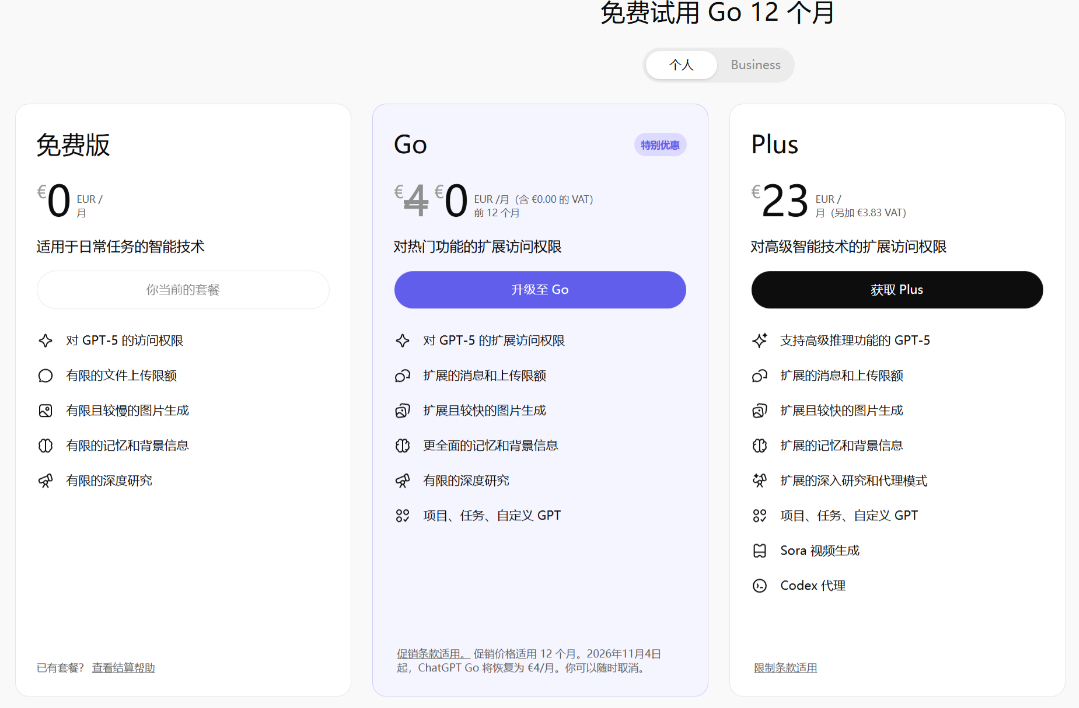Click sparkle icon beside 支持高级推理功能的 GPT-5
Viewport: 1079px width, 708px height.
[x=760, y=341]
